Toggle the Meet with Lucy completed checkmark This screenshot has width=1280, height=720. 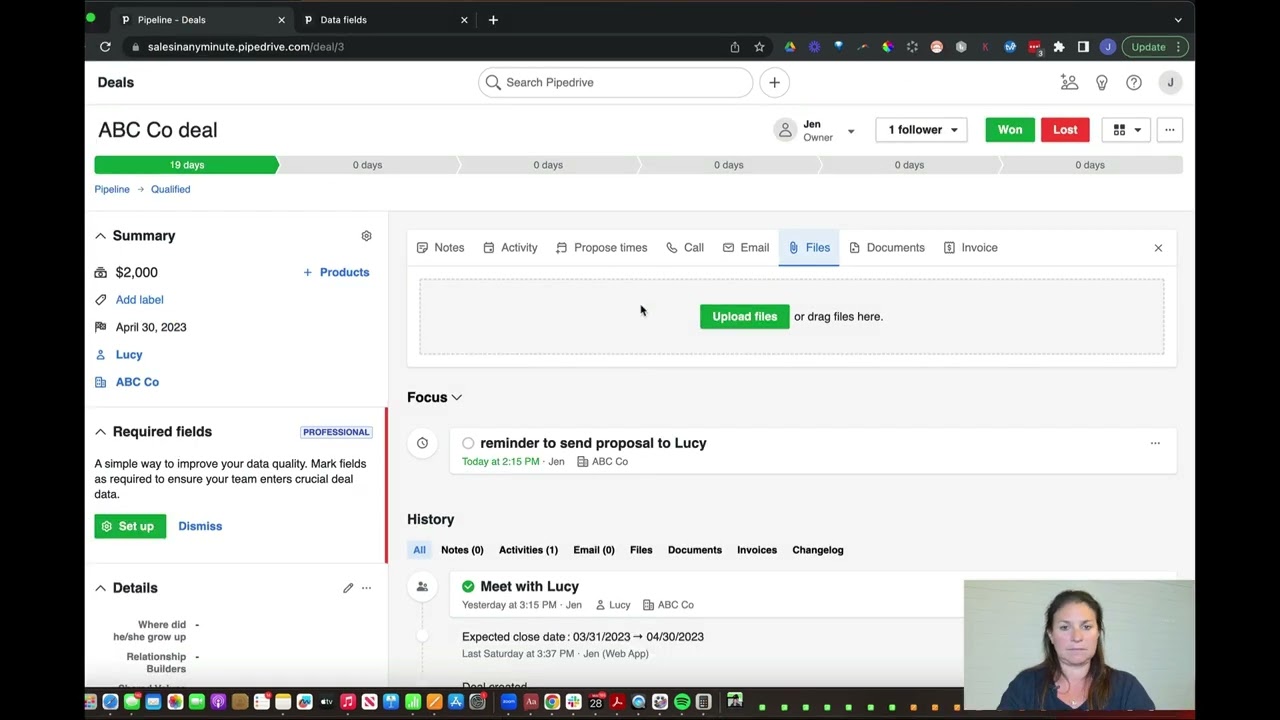(x=468, y=587)
